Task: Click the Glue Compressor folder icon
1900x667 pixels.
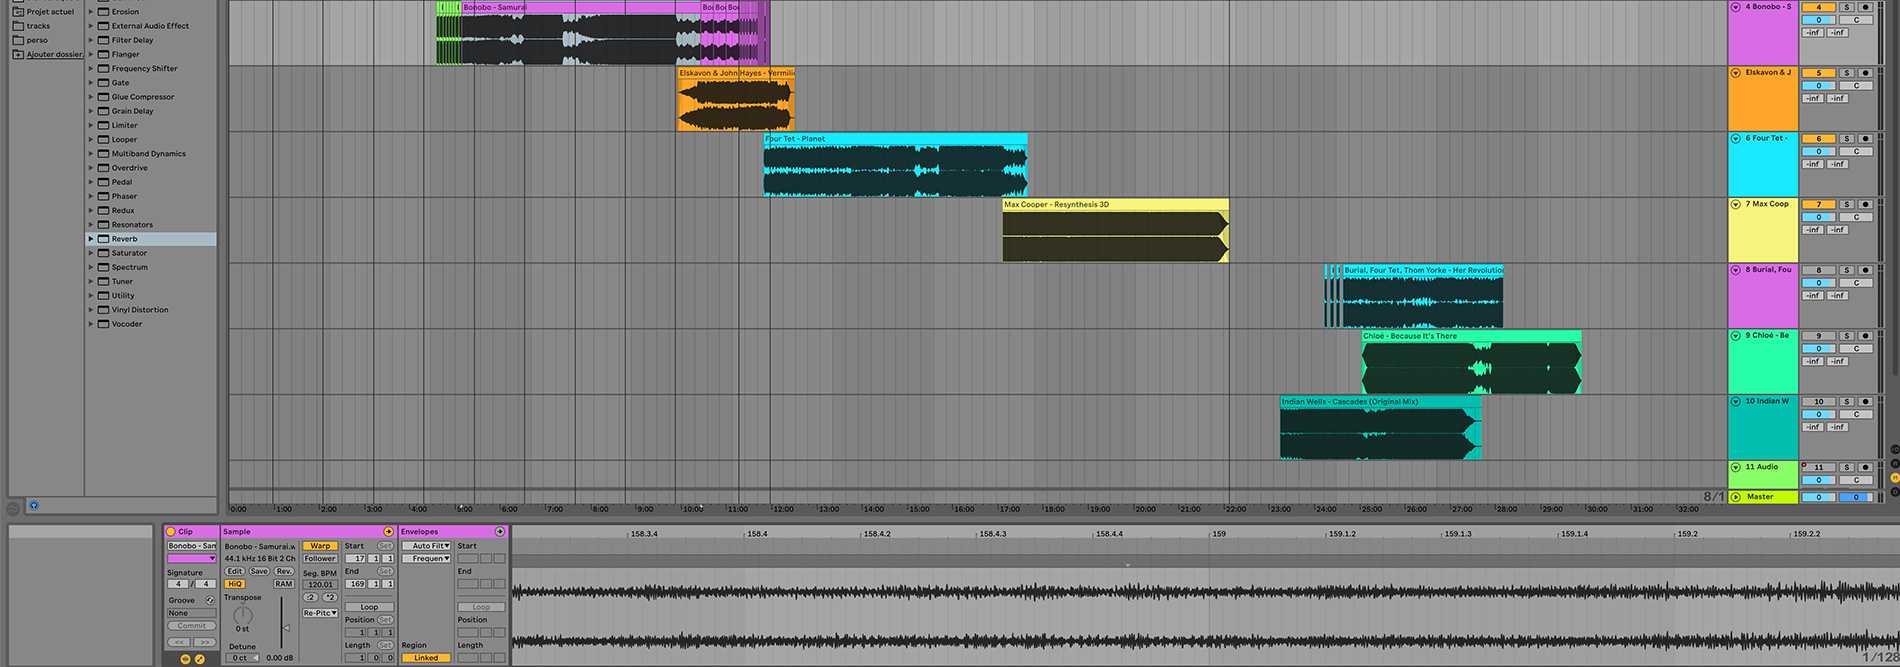Action: 103,97
